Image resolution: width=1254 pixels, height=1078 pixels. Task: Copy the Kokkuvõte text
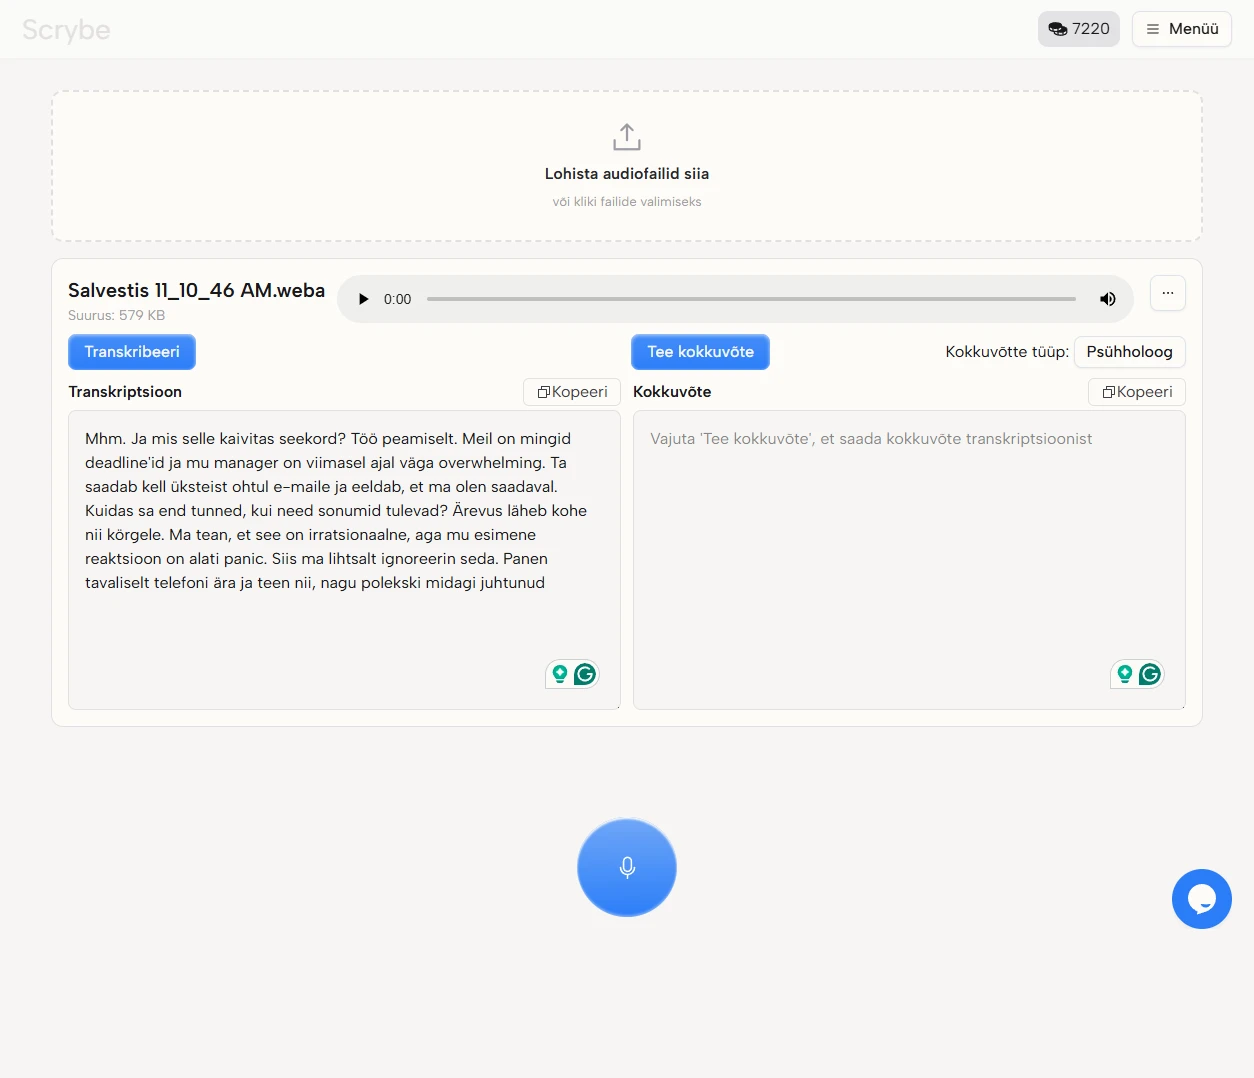1136,391
